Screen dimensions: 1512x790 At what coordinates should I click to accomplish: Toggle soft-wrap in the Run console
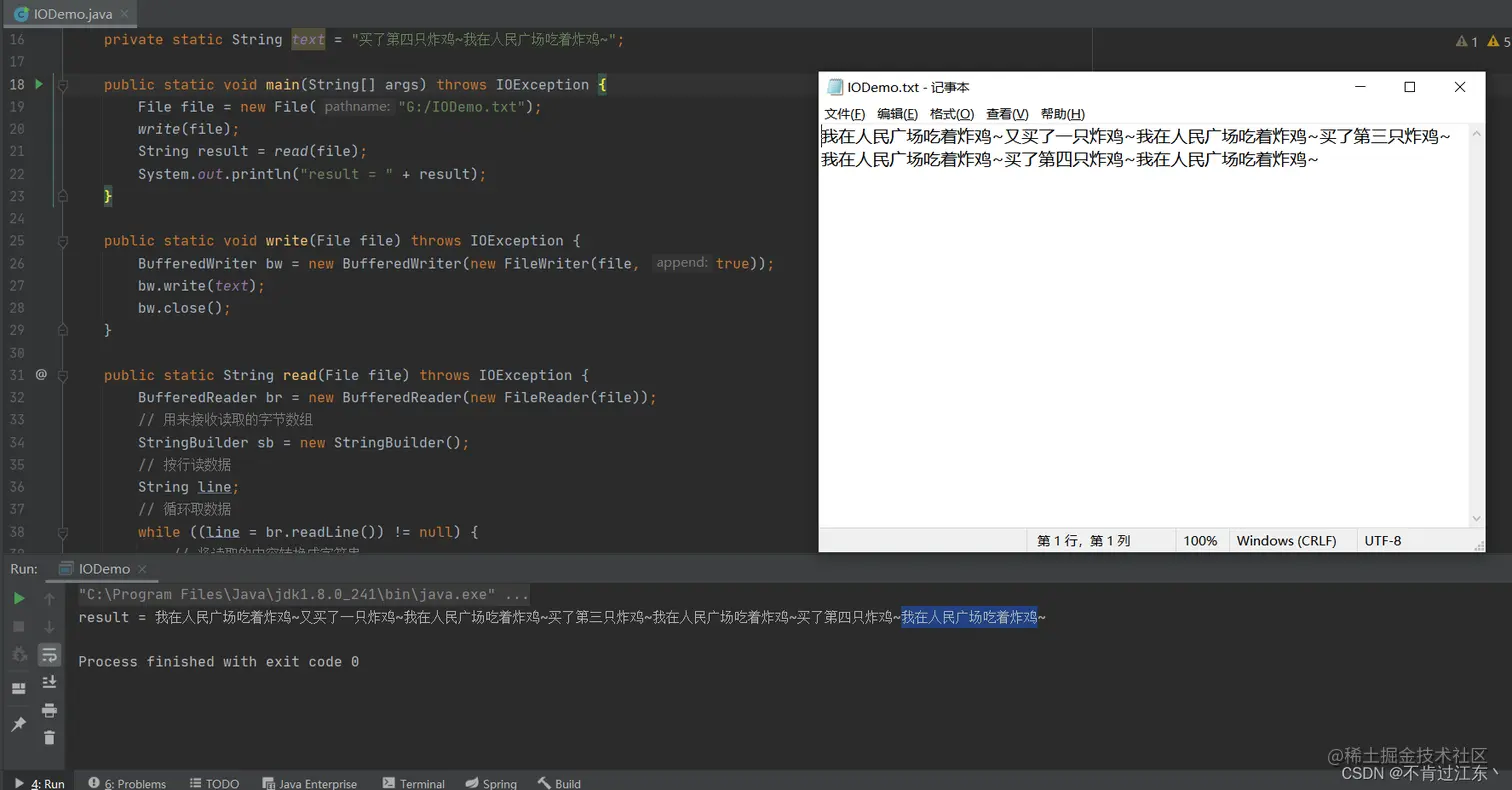49,654
